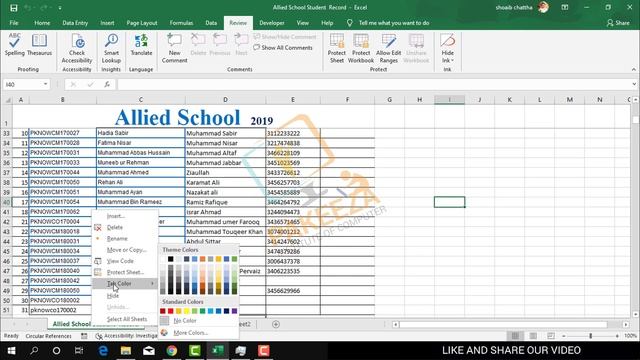Click the Tell me what you want search box
Screen dimensions: 640x360
(394, 23)
